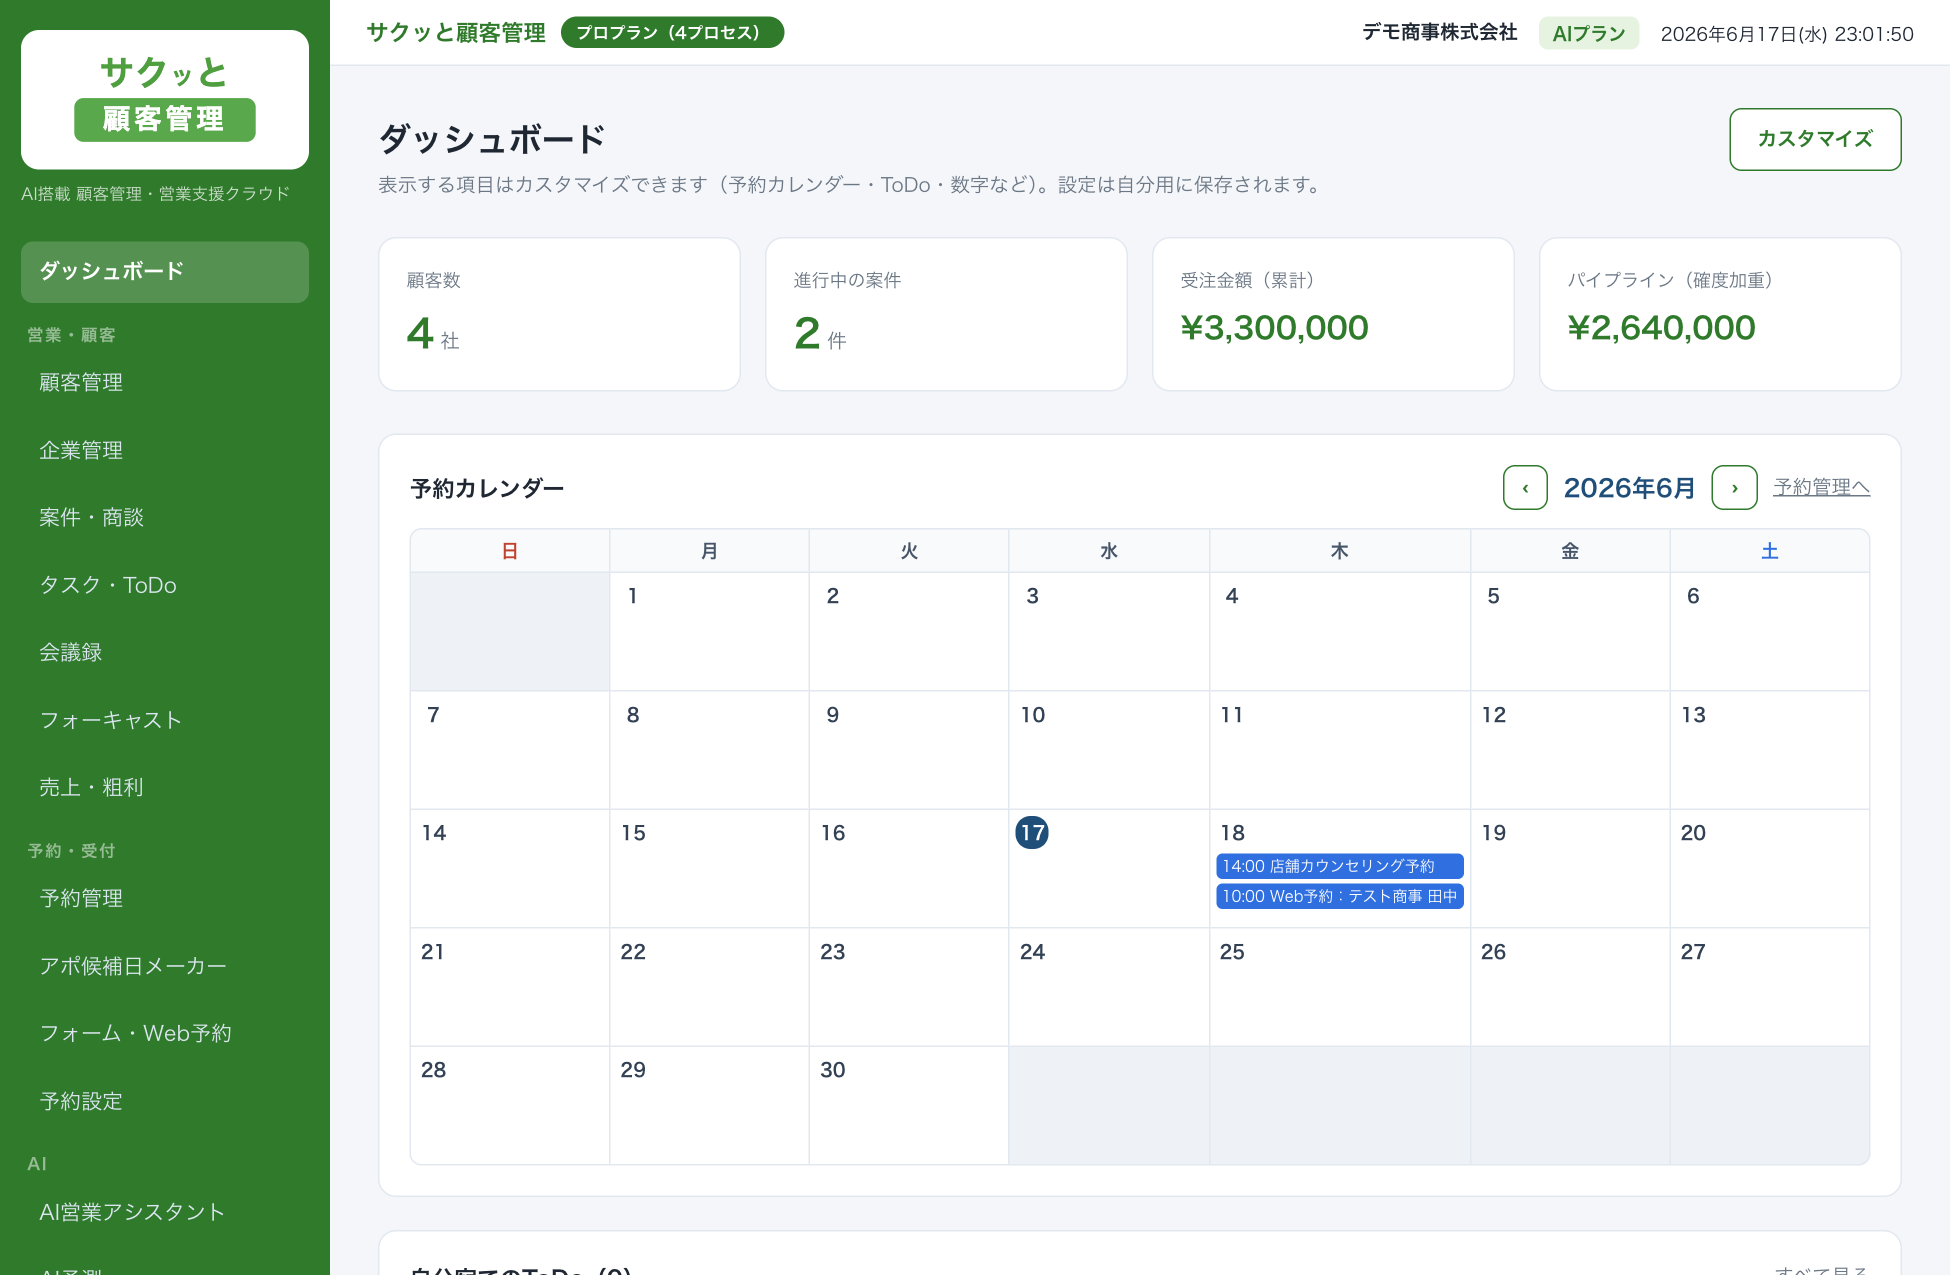Open 売上・粗利 in the sidebar

click(165, 787)
